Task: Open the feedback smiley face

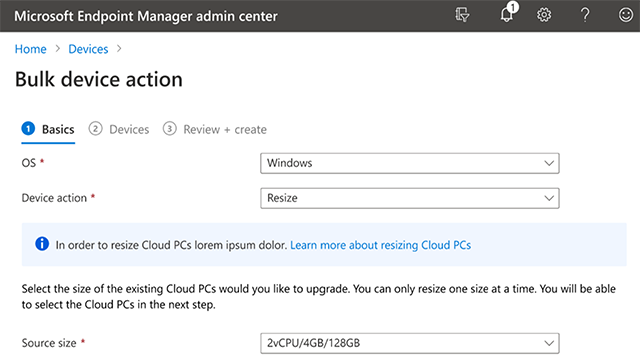Action: (x=625, y=15)
